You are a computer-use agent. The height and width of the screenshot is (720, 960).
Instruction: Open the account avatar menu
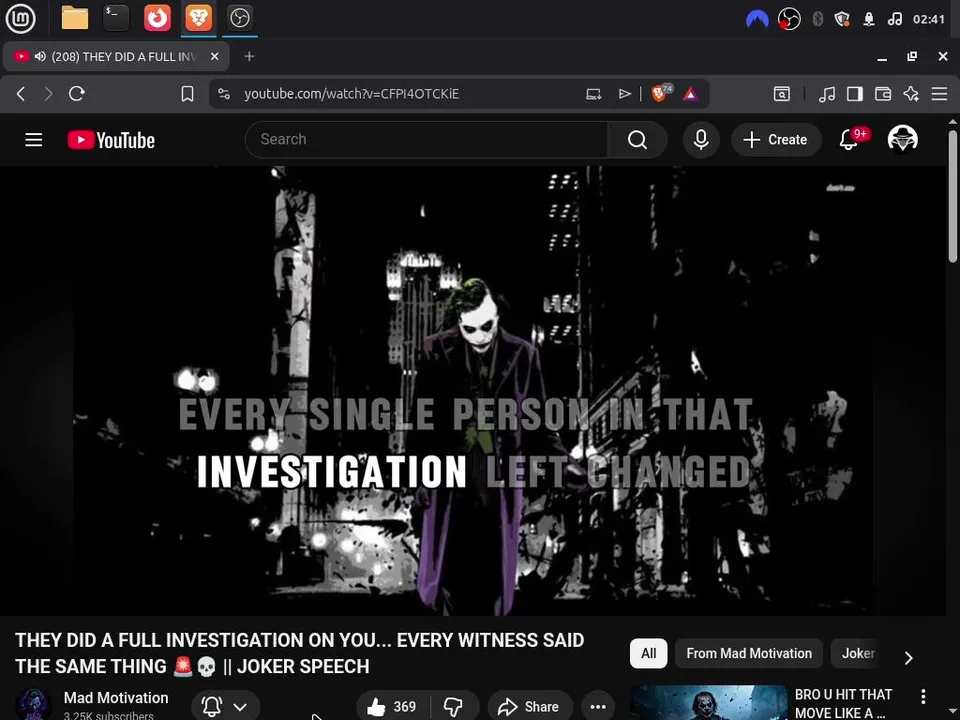902,139
